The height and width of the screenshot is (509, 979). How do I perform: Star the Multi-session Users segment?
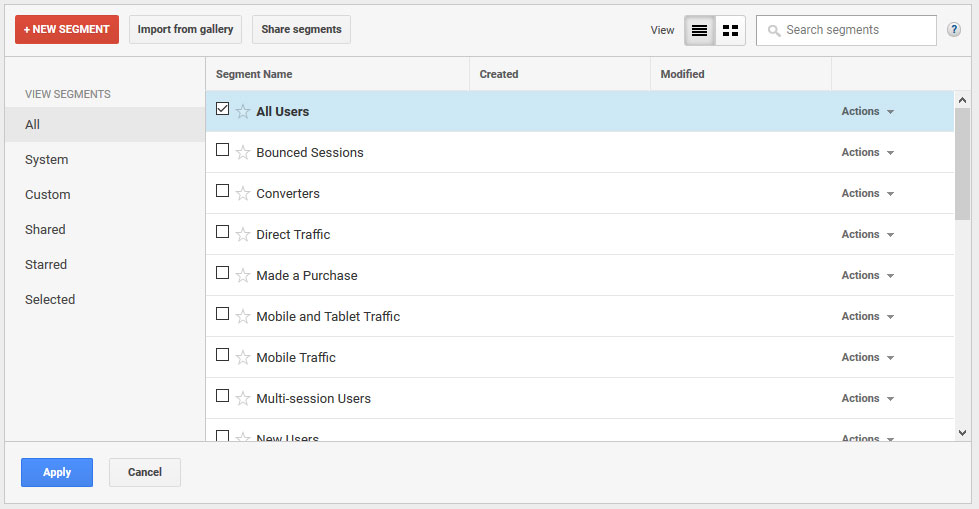[x=243, y=398]
